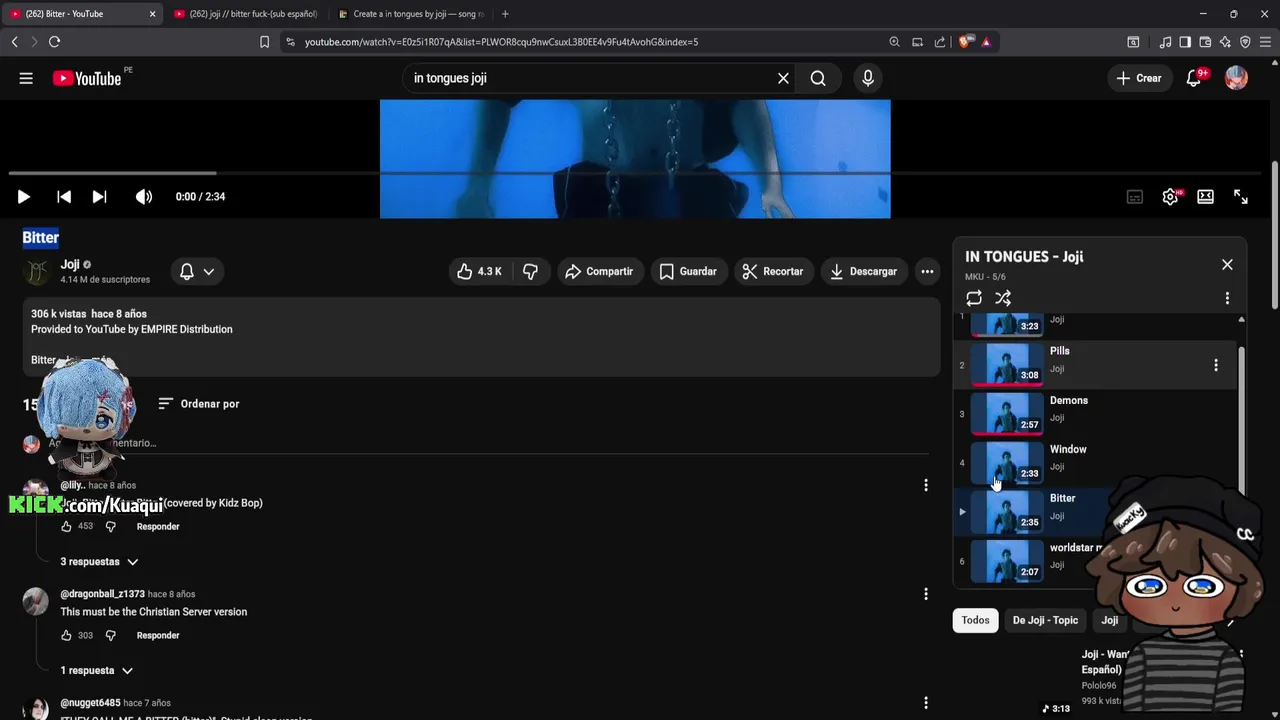Screen dimensions: 1280x720
Task: Select the Joji filter chip
Action: point(1110,620)
